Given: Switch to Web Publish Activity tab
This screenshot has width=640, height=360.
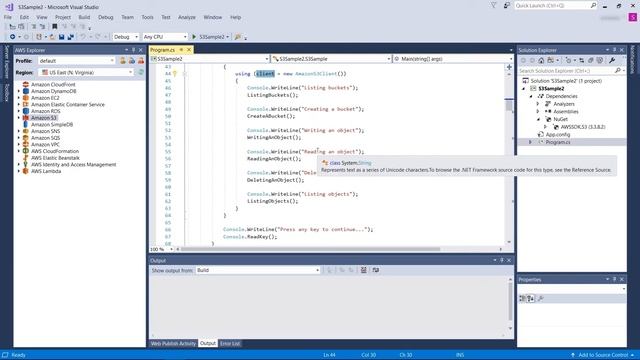Looking at the screenshot, I should click(173, 344).
